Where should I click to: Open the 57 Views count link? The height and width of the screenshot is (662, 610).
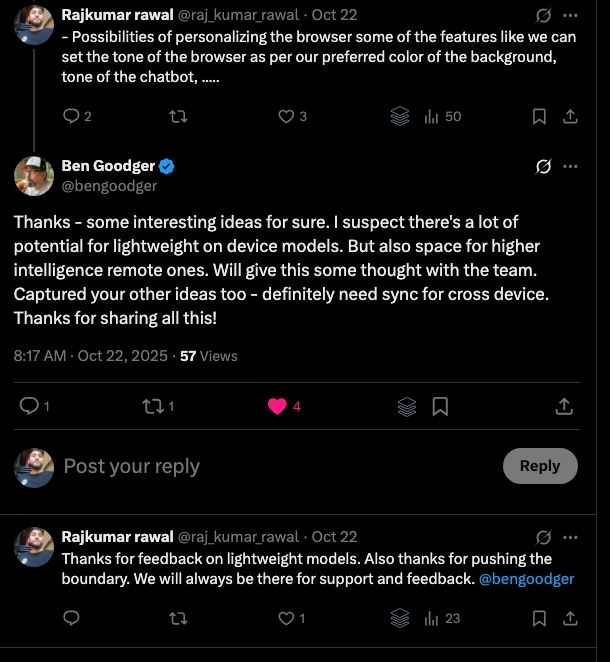[x=208, y=355]
